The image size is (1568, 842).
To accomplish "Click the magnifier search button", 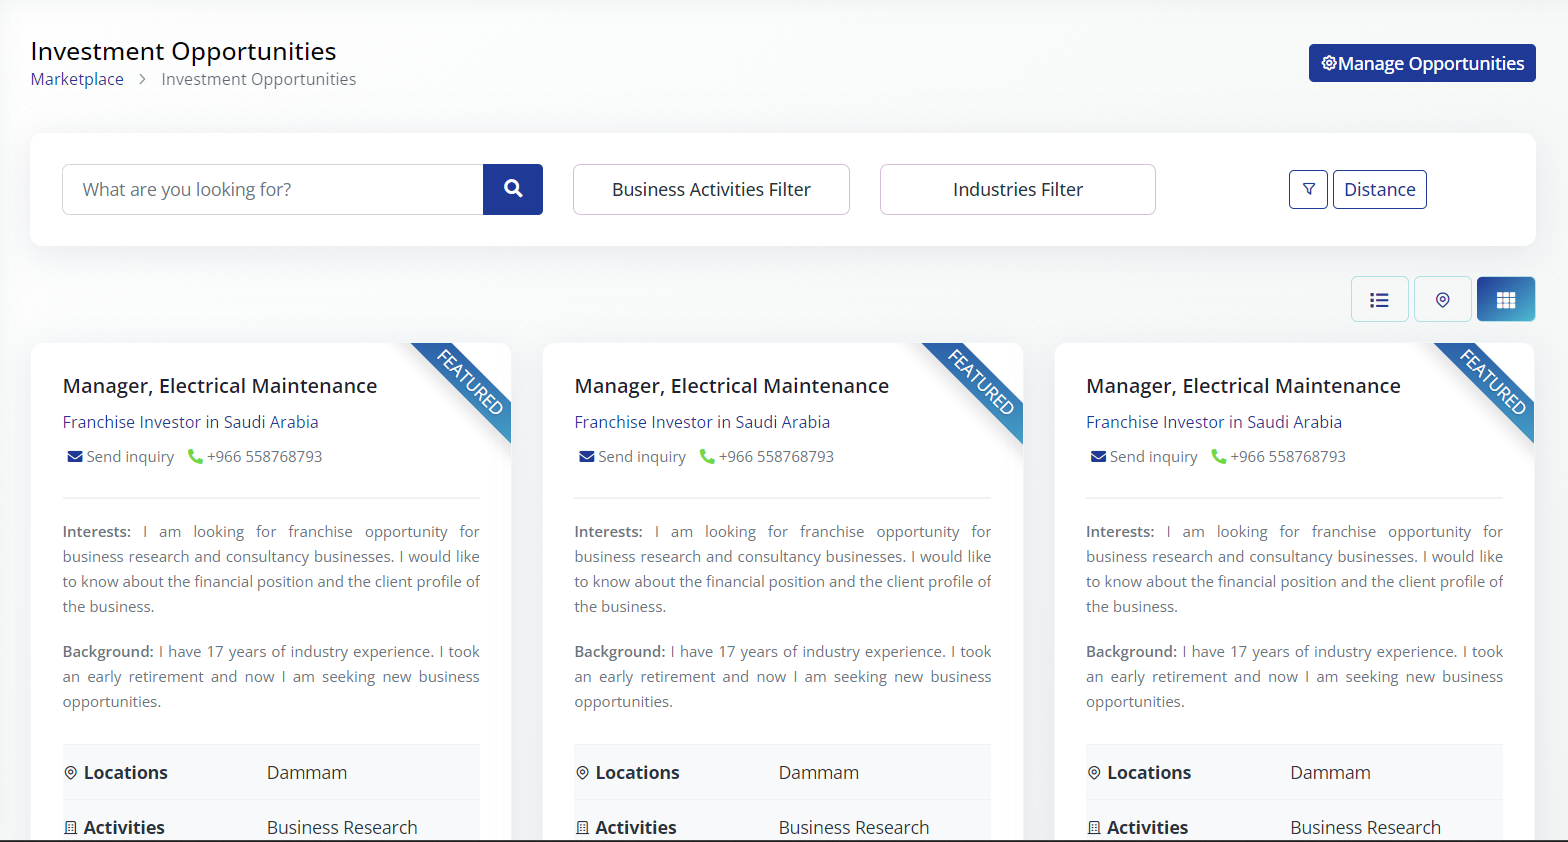I will click(512, 189).
